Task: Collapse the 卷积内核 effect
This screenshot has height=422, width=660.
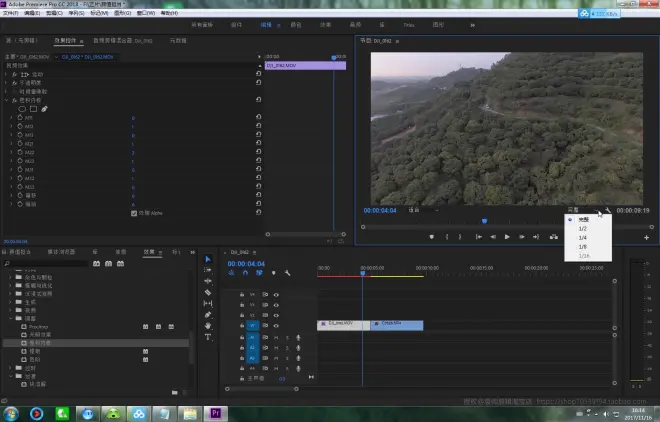Action: (6, 100)
